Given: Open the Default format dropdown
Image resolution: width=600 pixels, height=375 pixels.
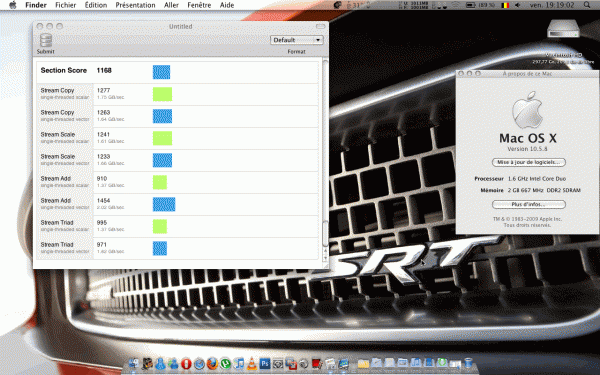Looking at the screenshot, I should tap(297, 40).
